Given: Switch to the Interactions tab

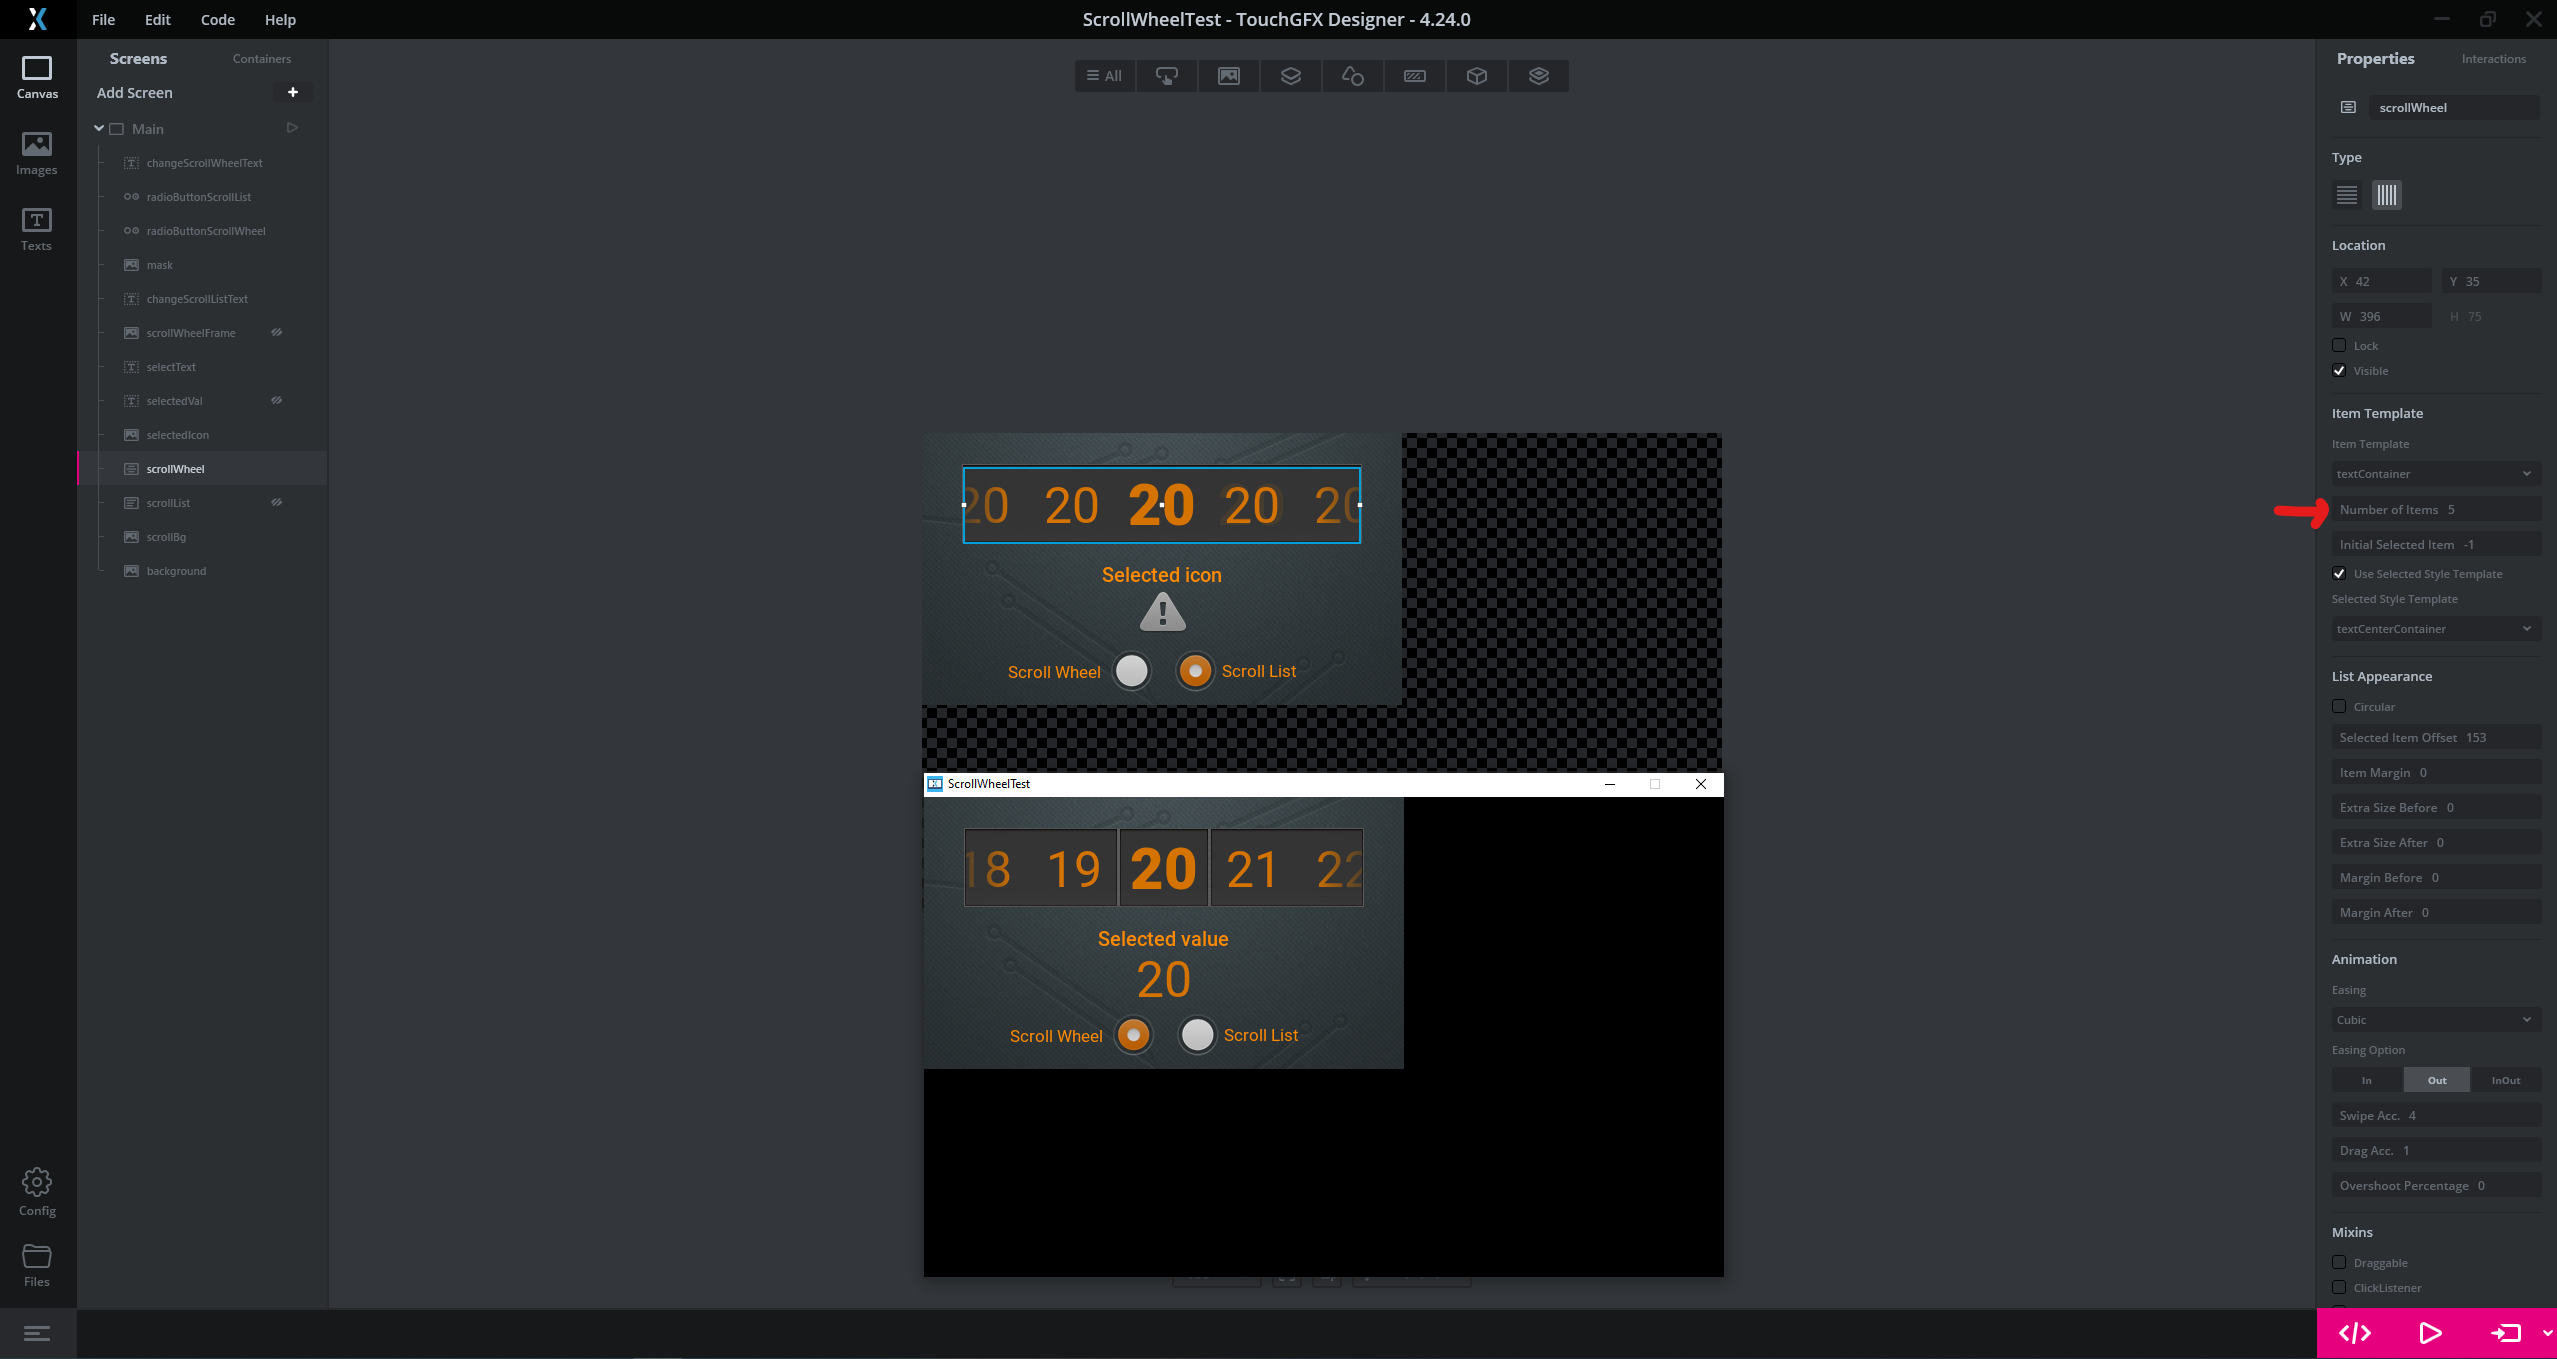Looking at the screenshot, I should point(2493,59).
